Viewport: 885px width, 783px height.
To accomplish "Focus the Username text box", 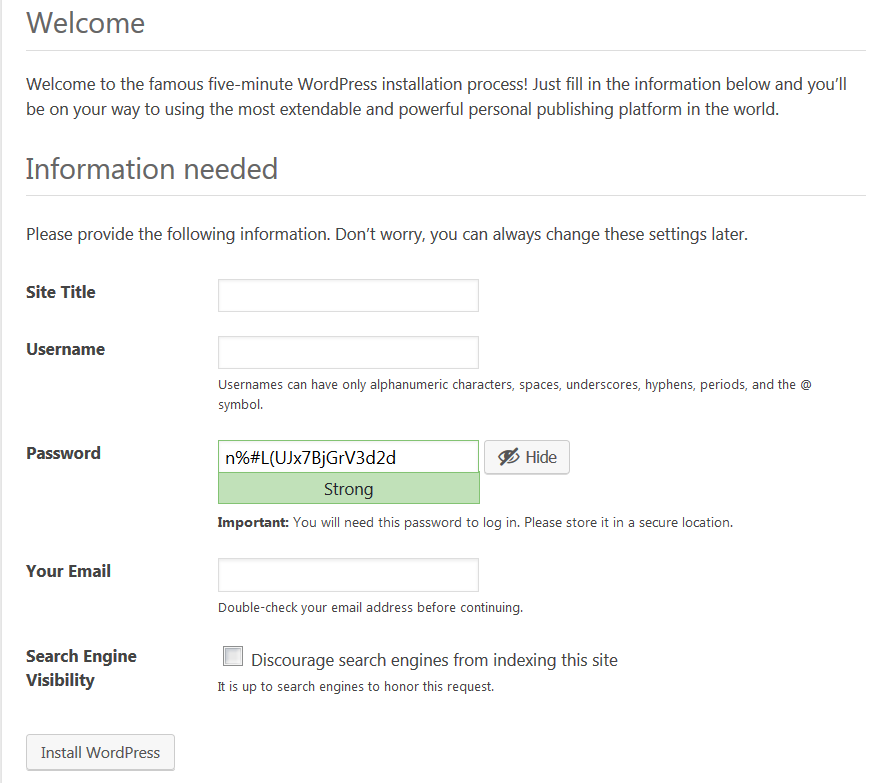I will coord(348,352).
